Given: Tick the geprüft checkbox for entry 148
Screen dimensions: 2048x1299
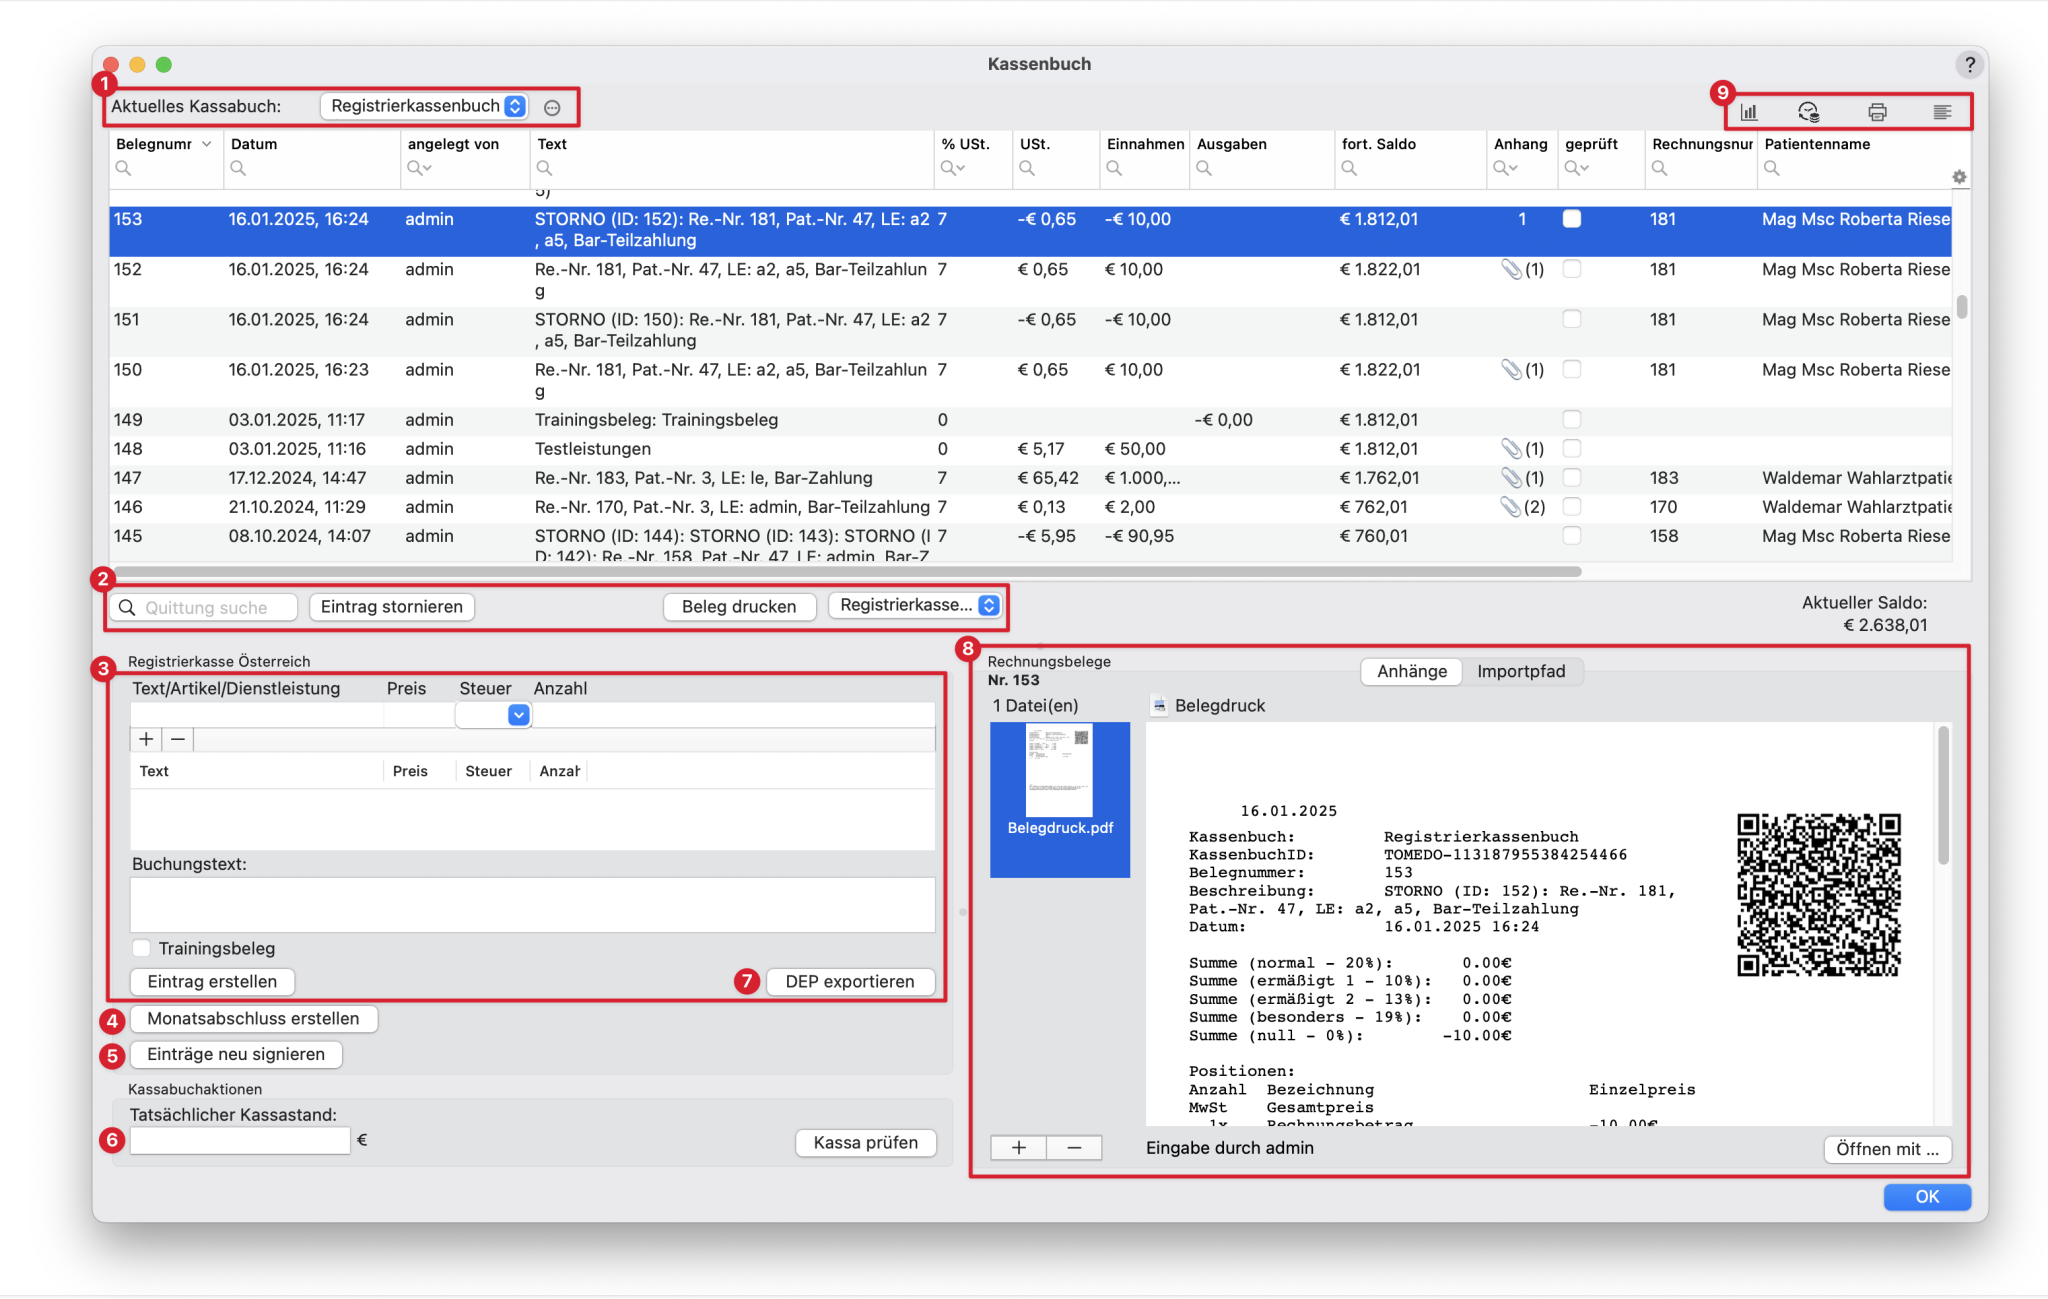Looking at the screenshot, I should (x=1572, y=448).
